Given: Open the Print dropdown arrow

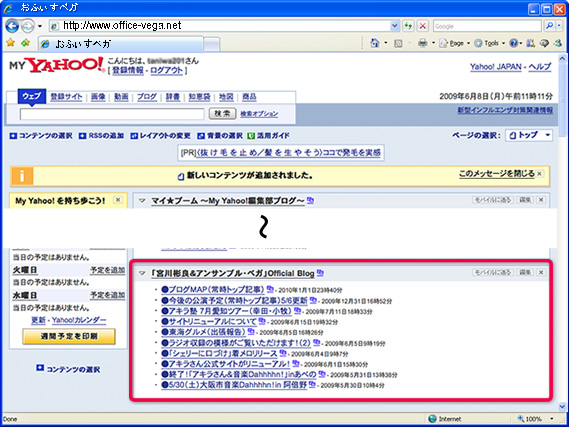Looking at the screenshot, I should tap(433, 43).
